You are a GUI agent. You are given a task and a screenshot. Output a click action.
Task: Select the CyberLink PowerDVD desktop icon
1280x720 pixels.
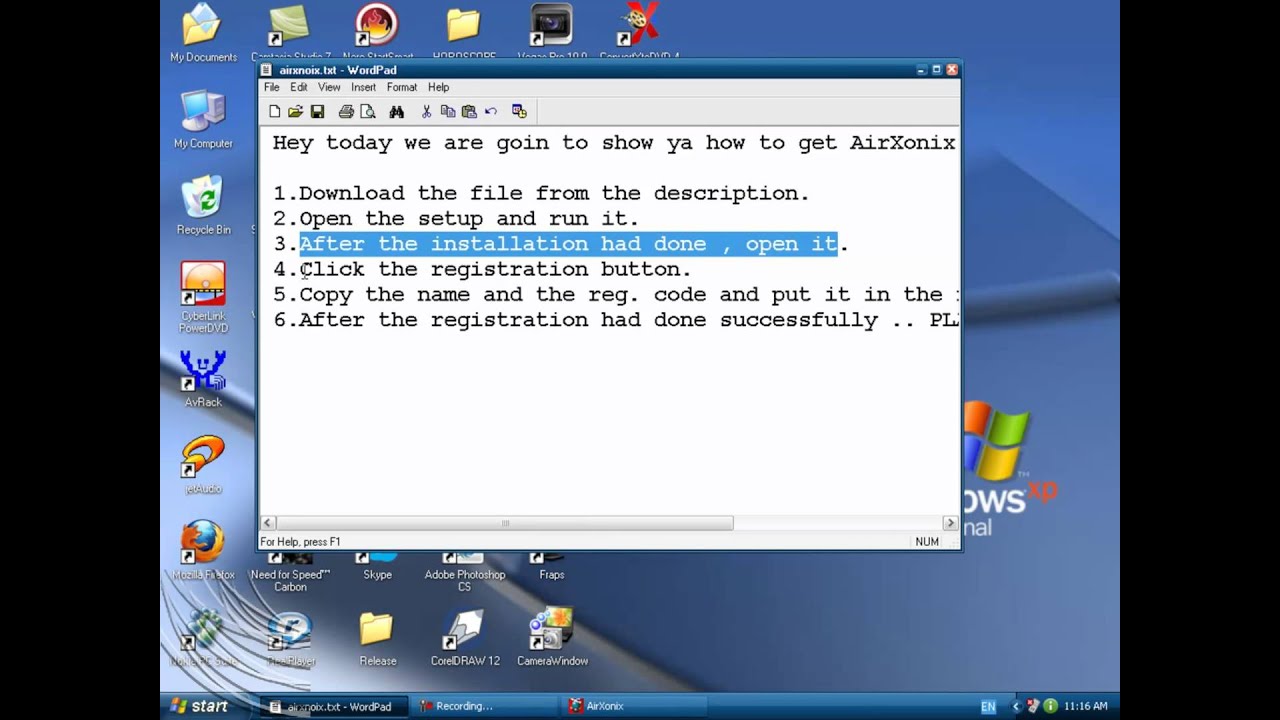(203, 297)
